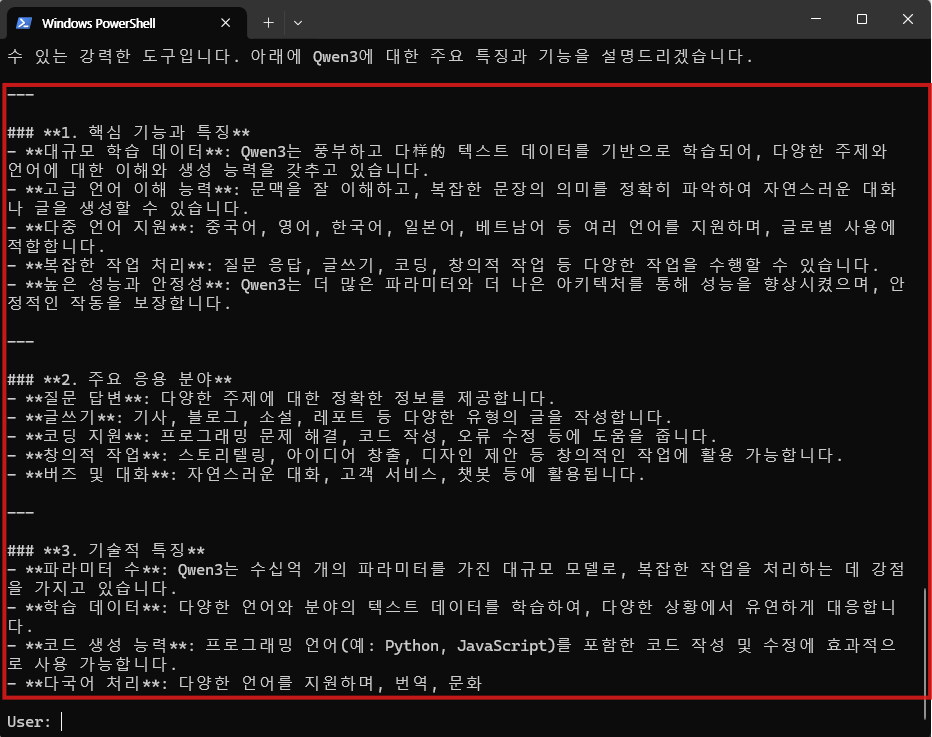Click the wrapped line "을 가지고 있습니다."
The width and height of the screenshot is (932, 737).
92,588
